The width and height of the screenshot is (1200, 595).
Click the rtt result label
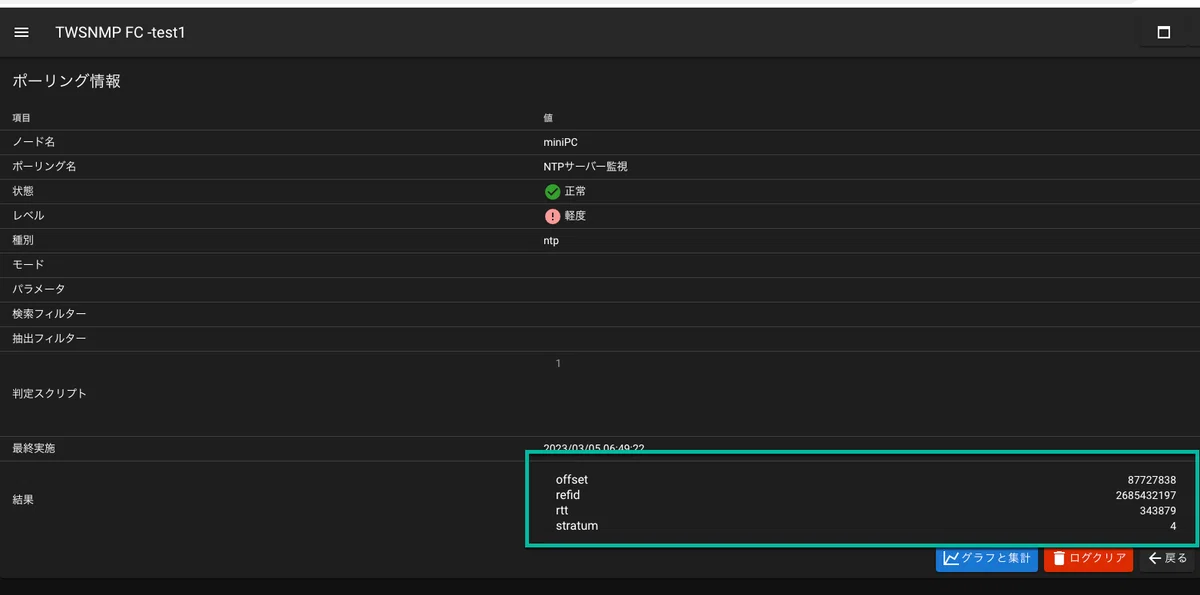click(x=562, y=510)
